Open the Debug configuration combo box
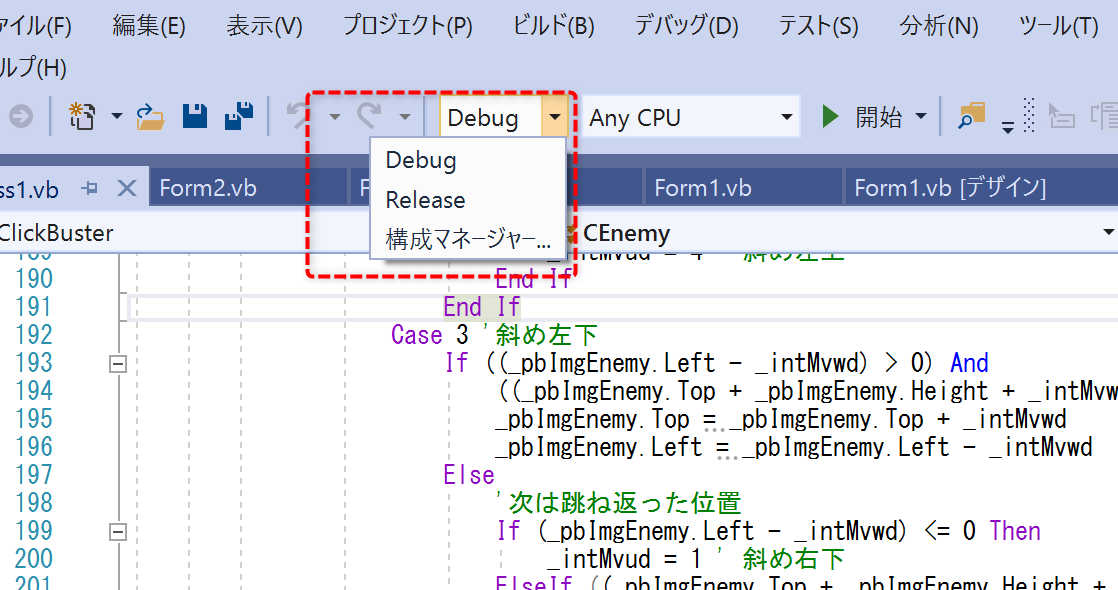This screenshot has width=1118, height=590. [503, 117]
